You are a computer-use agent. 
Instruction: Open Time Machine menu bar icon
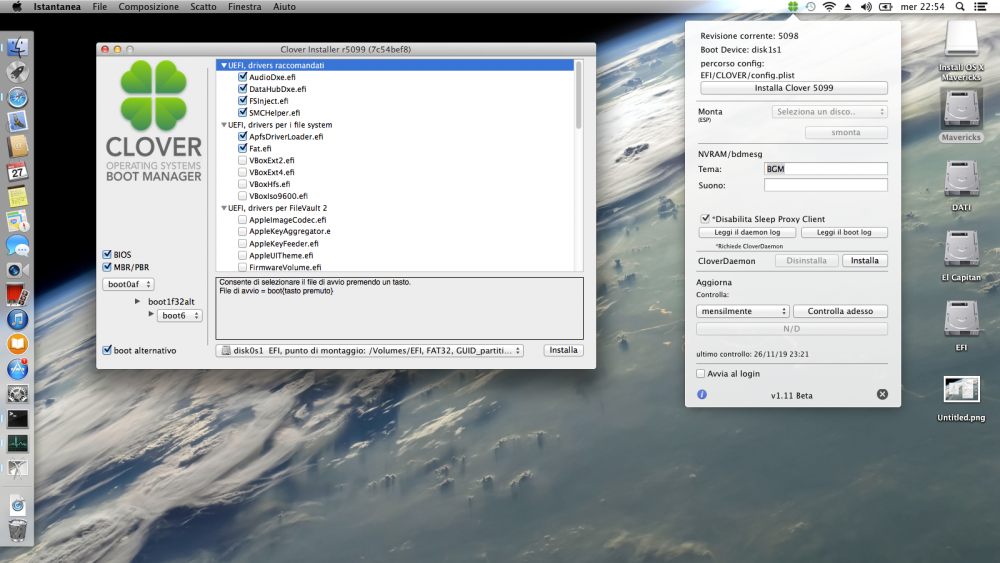pyautogui.click(x=811, y=6)
